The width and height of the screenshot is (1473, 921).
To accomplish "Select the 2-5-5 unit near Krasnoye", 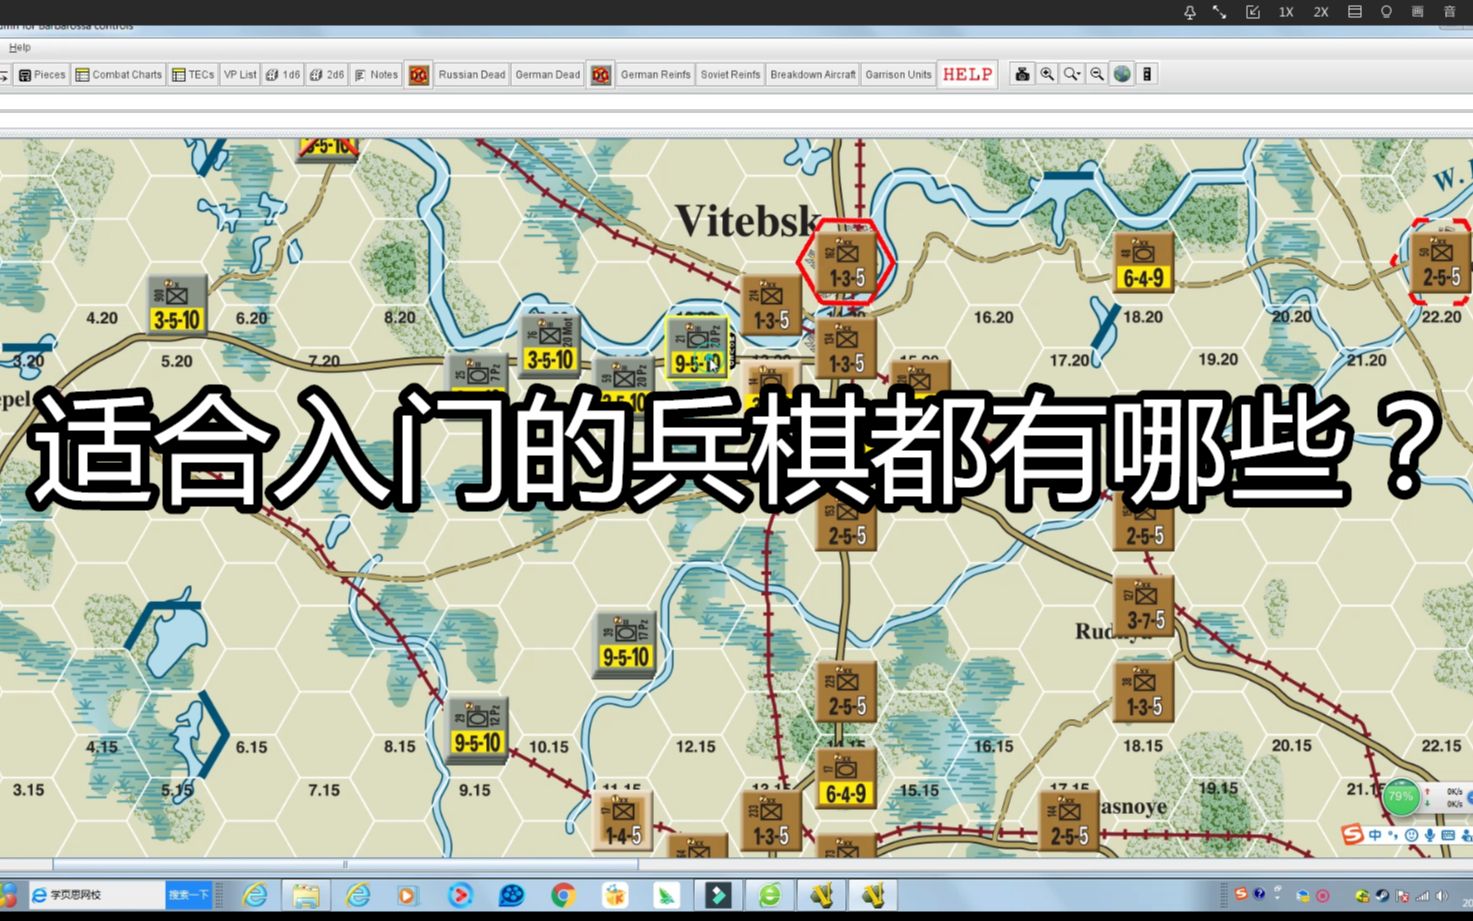I will coord(1069,821).
